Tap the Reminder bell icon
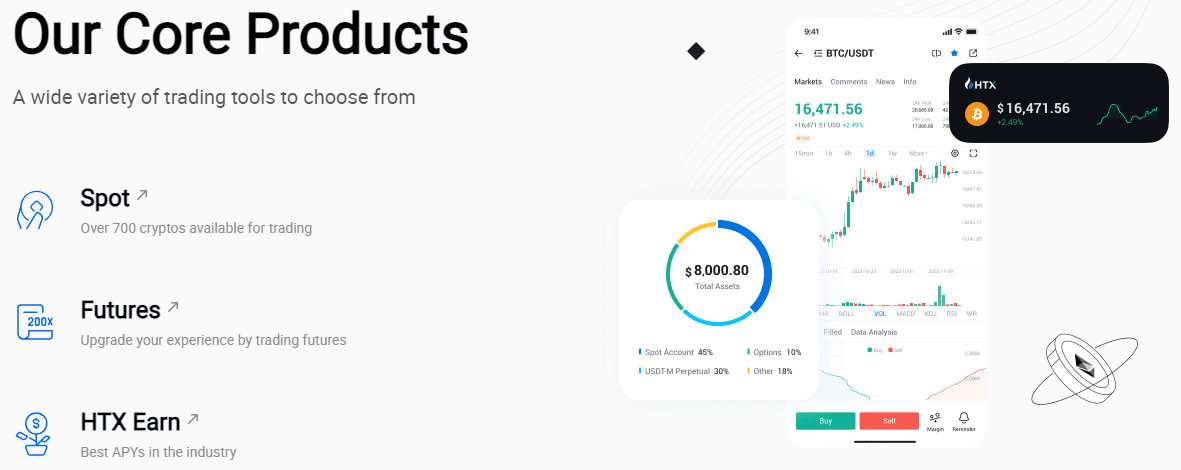 tap(964, 421)
